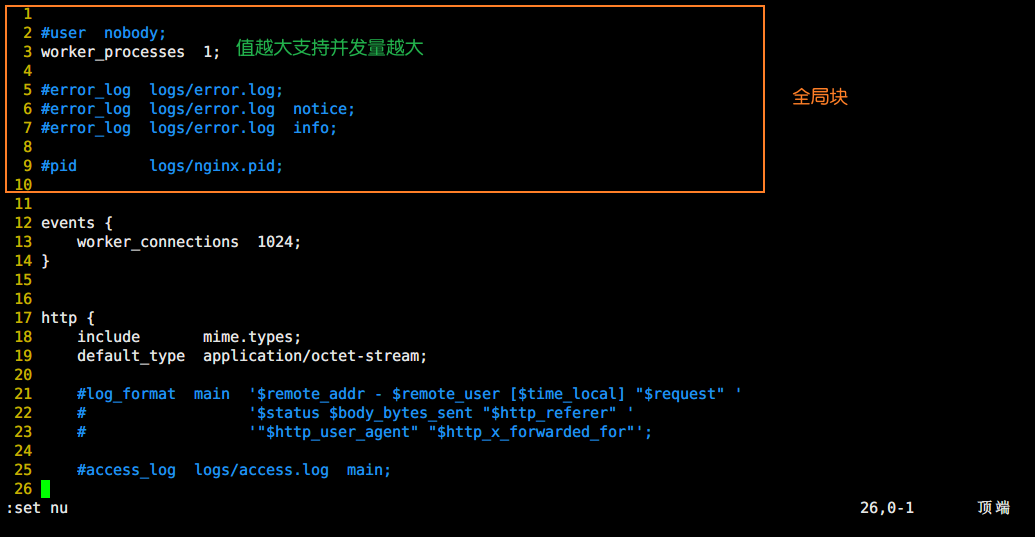Click the #pid logs/nginx.pid comment
This screenshot has width=1035, height=537.
[x=162, y=166]
